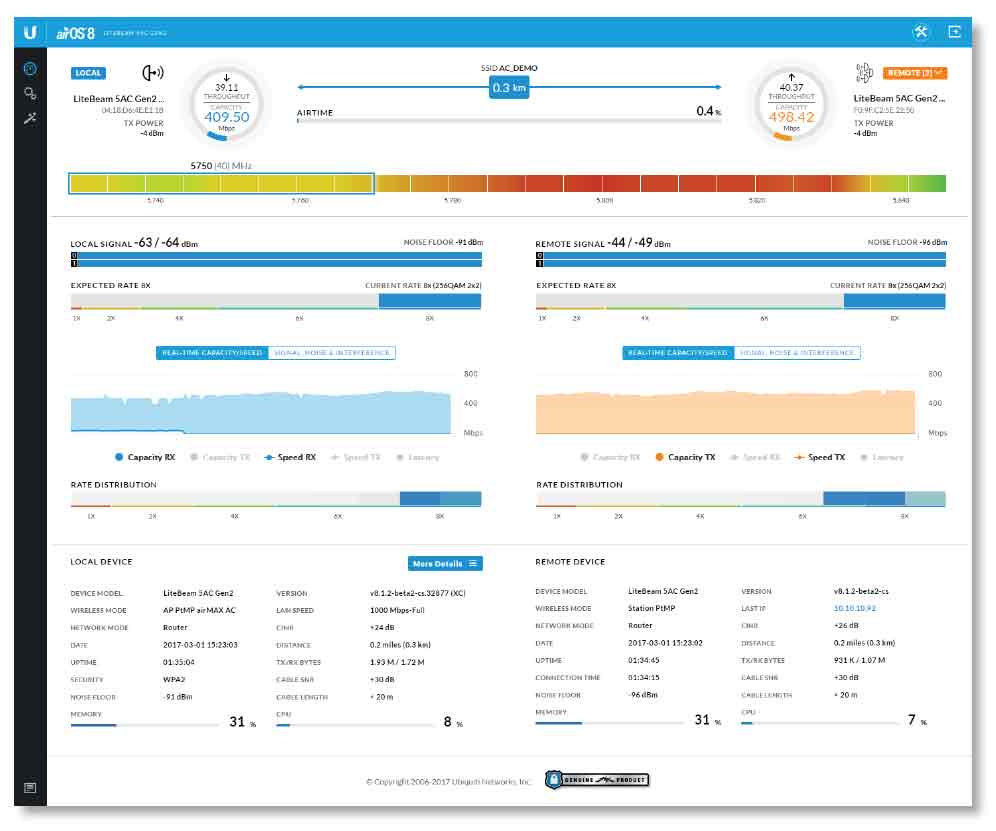The width and height of the screenshot is (996, 831).
Task: Switch local chart to Signal, Noise & Interference
Action: click(x=332, y=353)
